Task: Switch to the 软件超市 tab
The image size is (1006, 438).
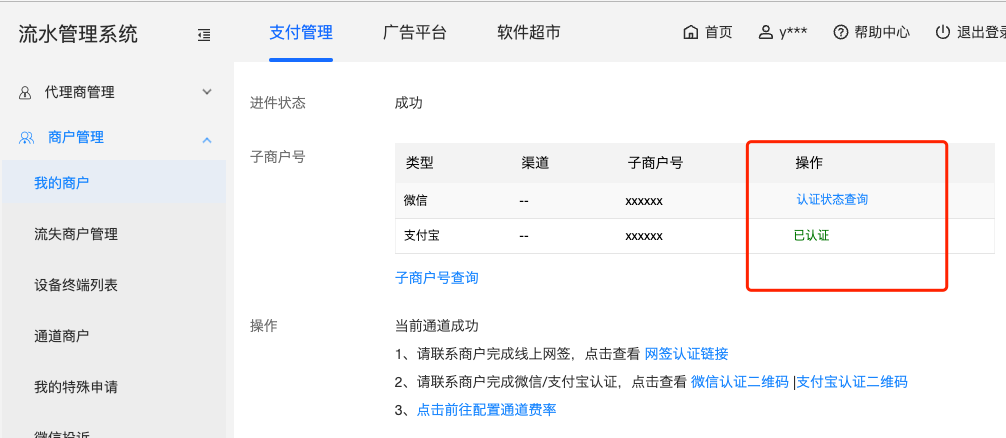Action: (x=529, y=32)
